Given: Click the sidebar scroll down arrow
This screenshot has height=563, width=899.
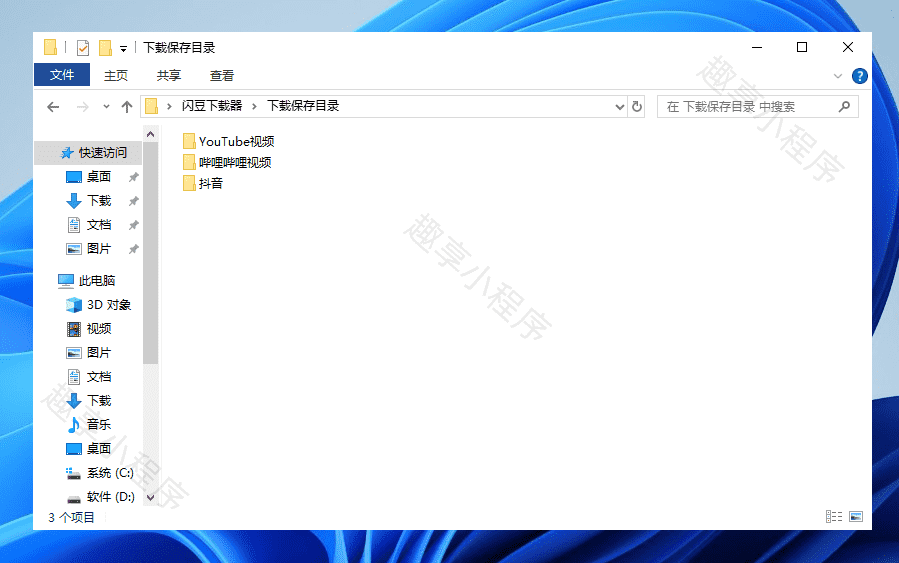Looking at the screenshot, I should point(150,497).
